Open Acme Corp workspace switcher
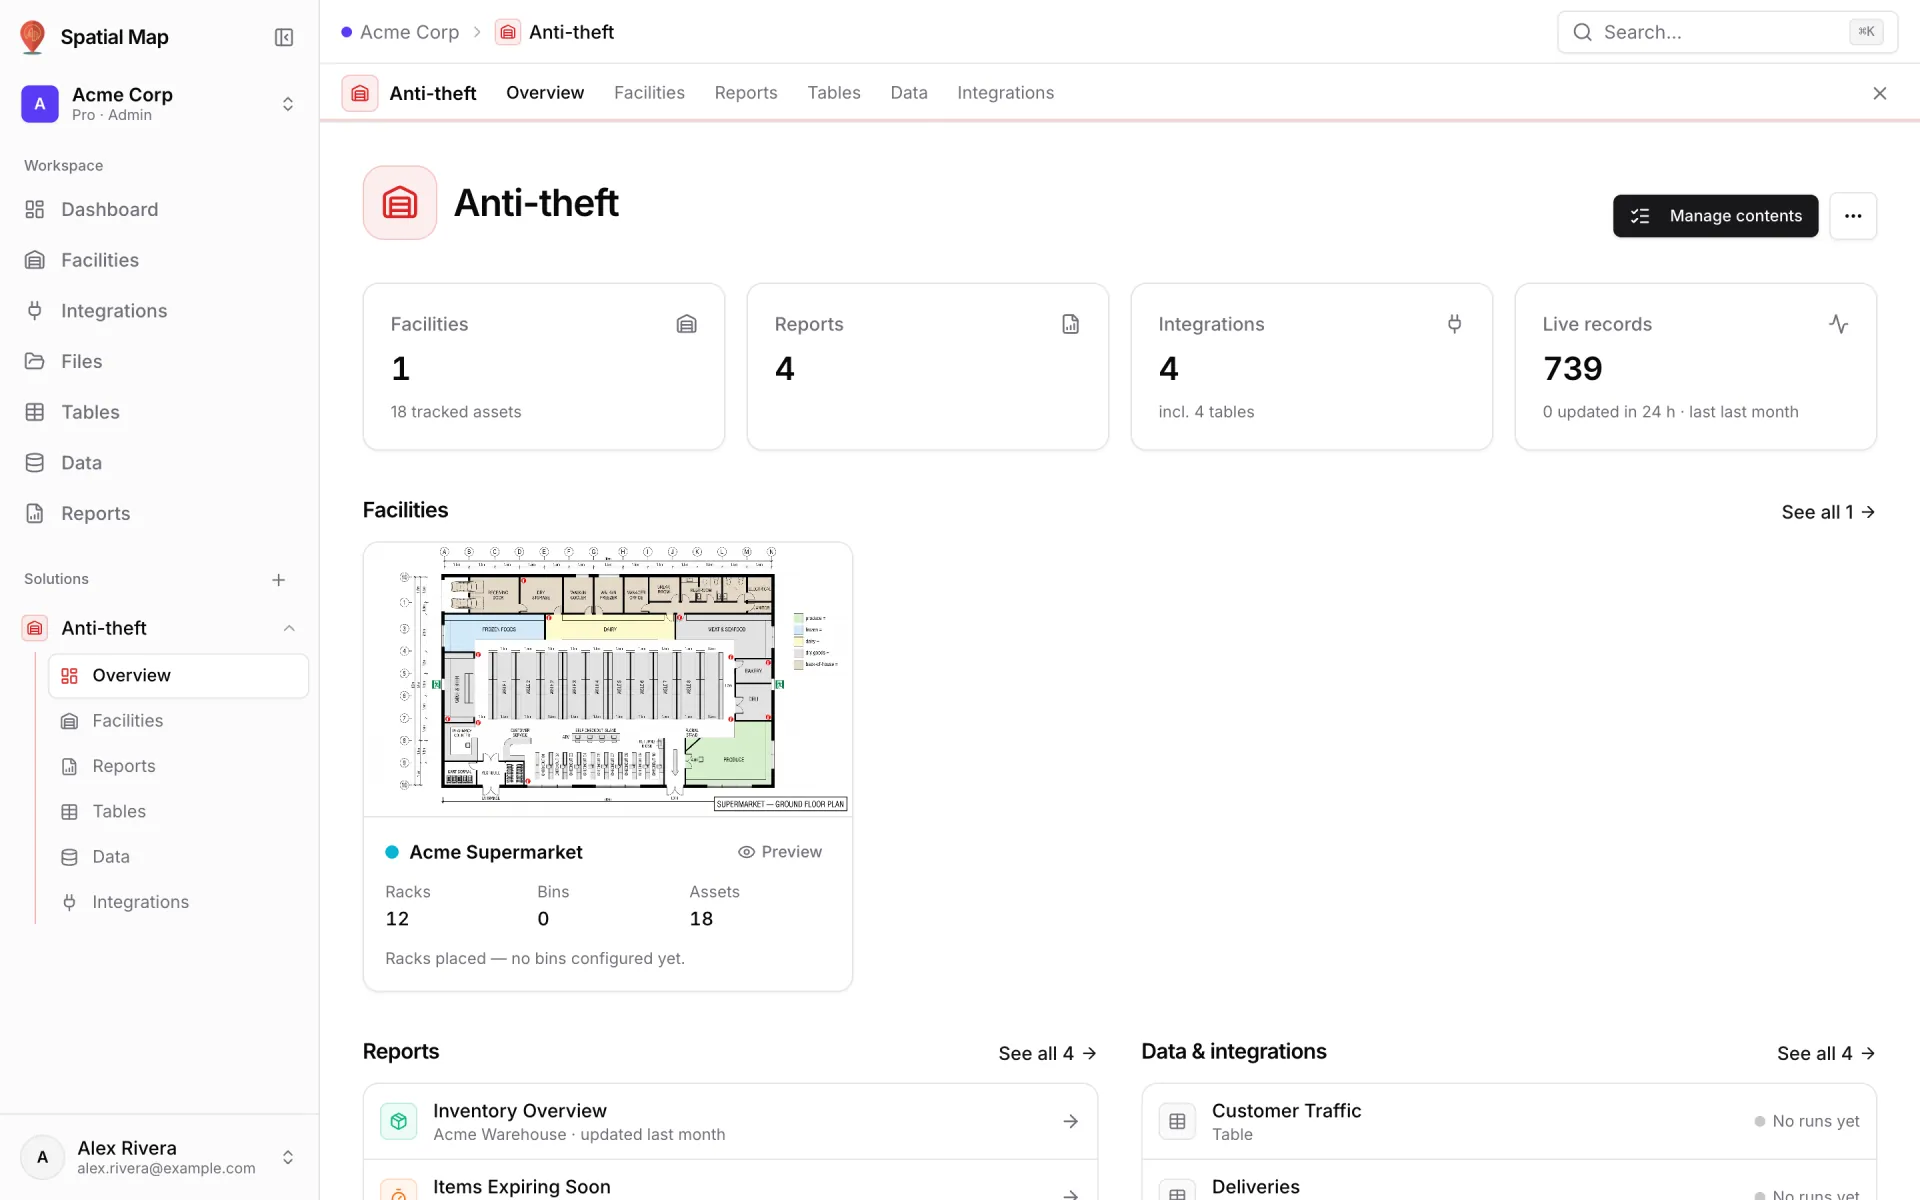The height and width of the screenshot is (1200, 1920). [x=160, y=104]
